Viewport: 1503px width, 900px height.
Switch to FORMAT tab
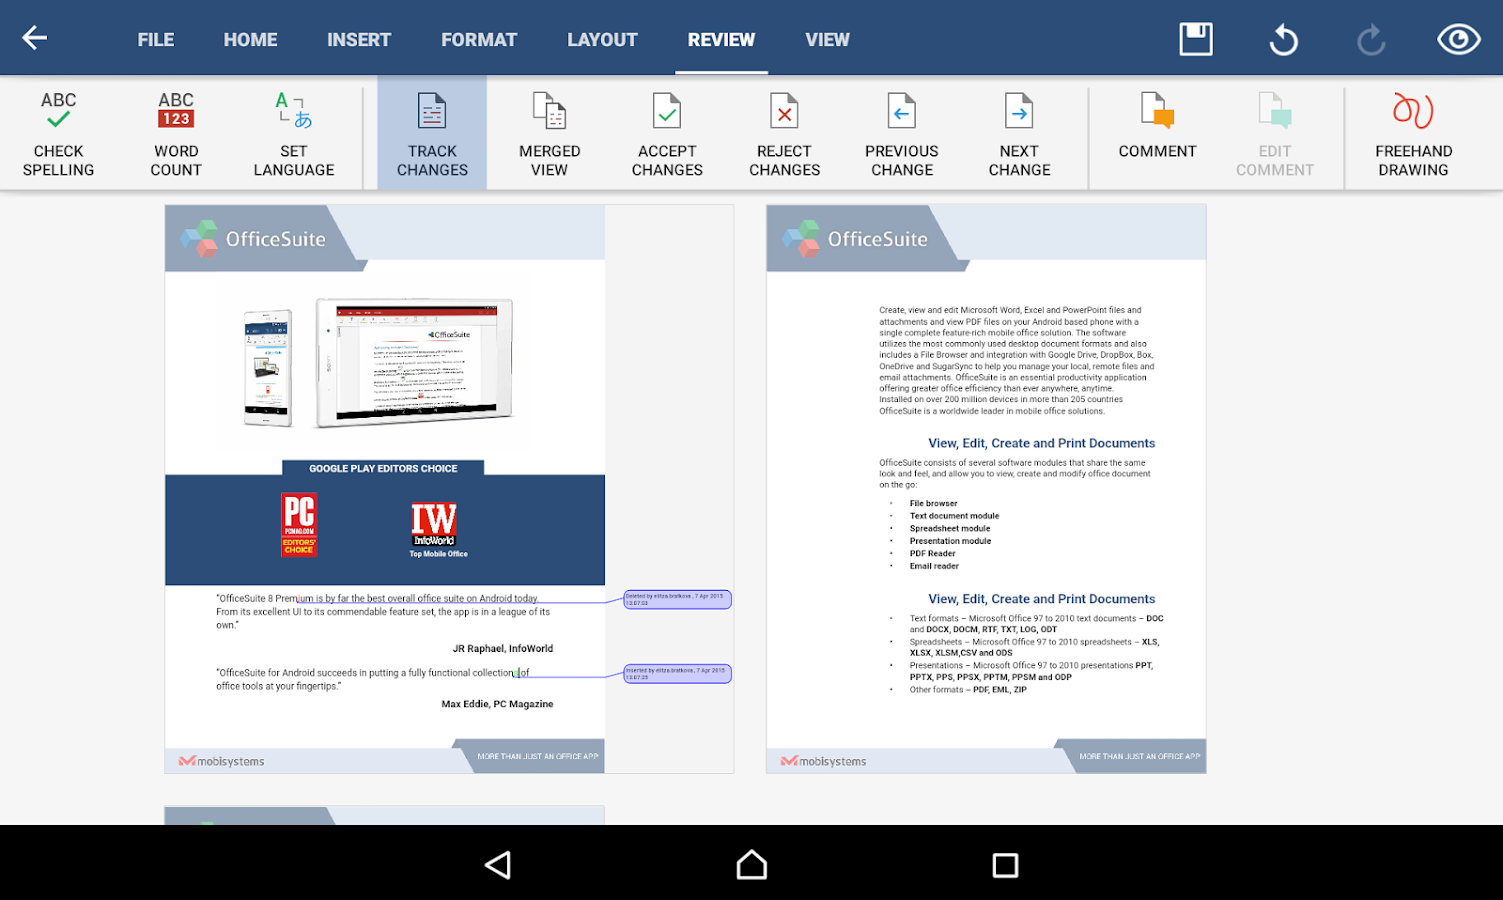[x=479, y=40]
